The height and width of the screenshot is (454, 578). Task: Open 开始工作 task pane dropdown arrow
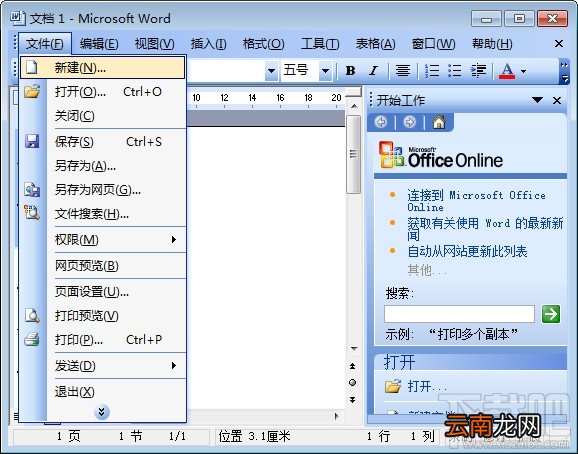tap(537, 100)
